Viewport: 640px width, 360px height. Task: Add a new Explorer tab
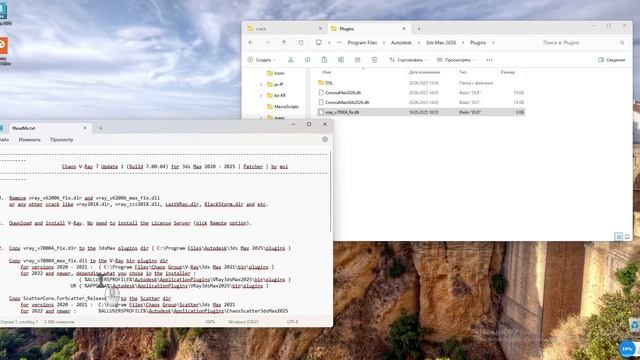[419, 29]
